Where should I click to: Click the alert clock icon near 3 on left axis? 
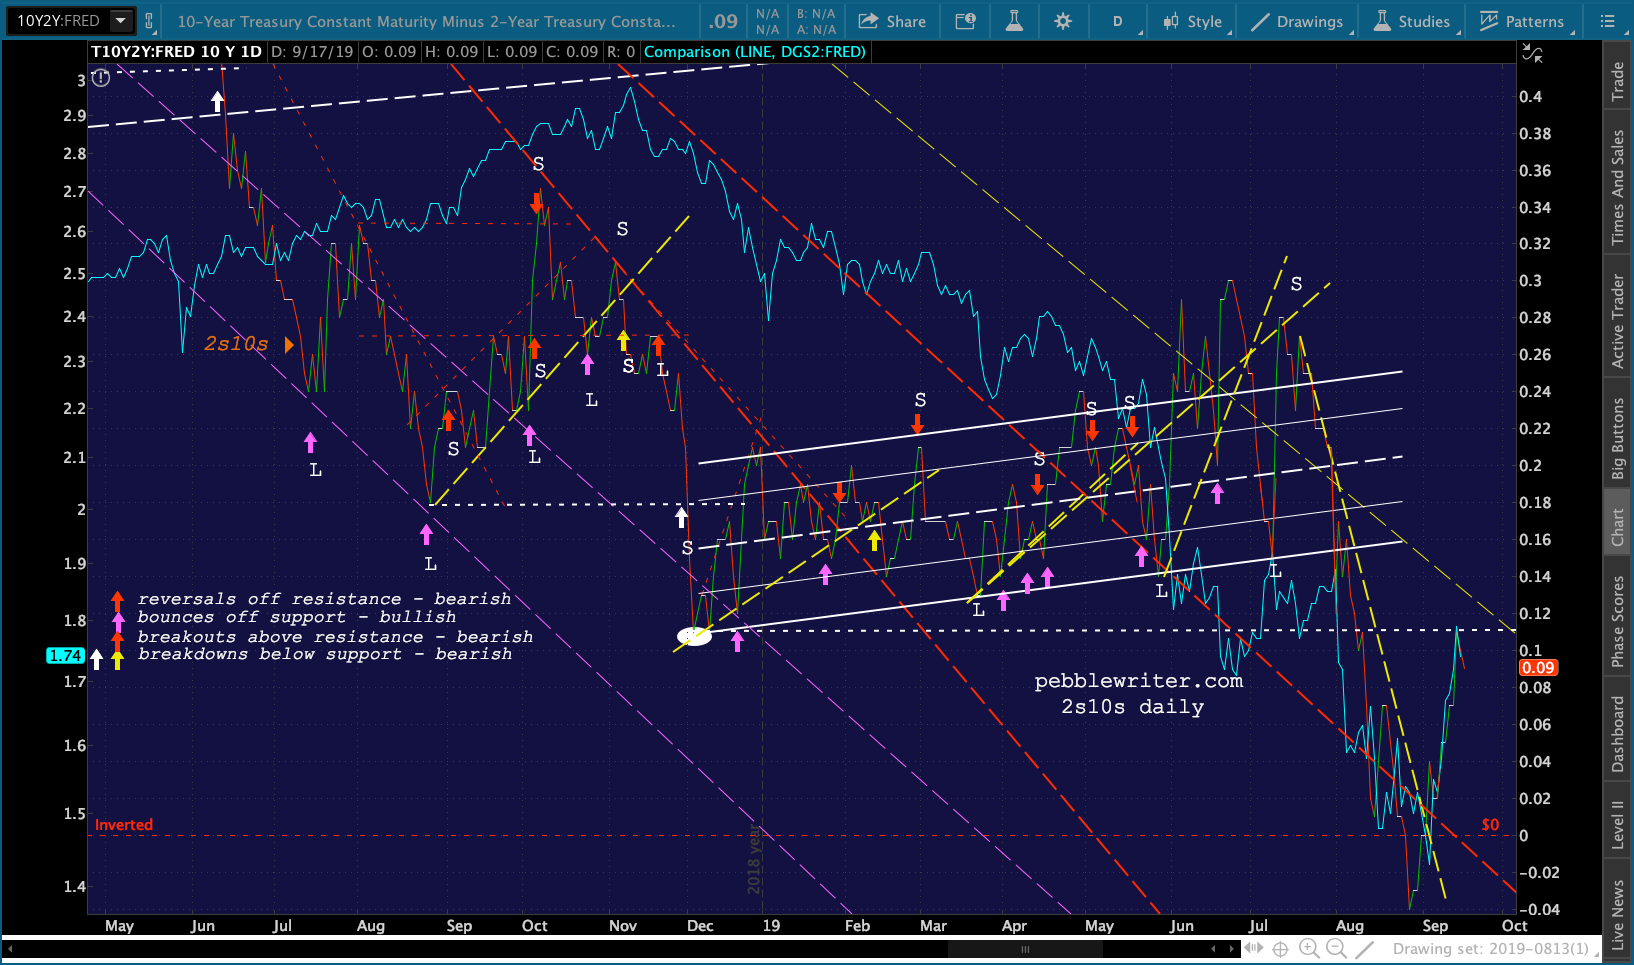pos(101,78)
